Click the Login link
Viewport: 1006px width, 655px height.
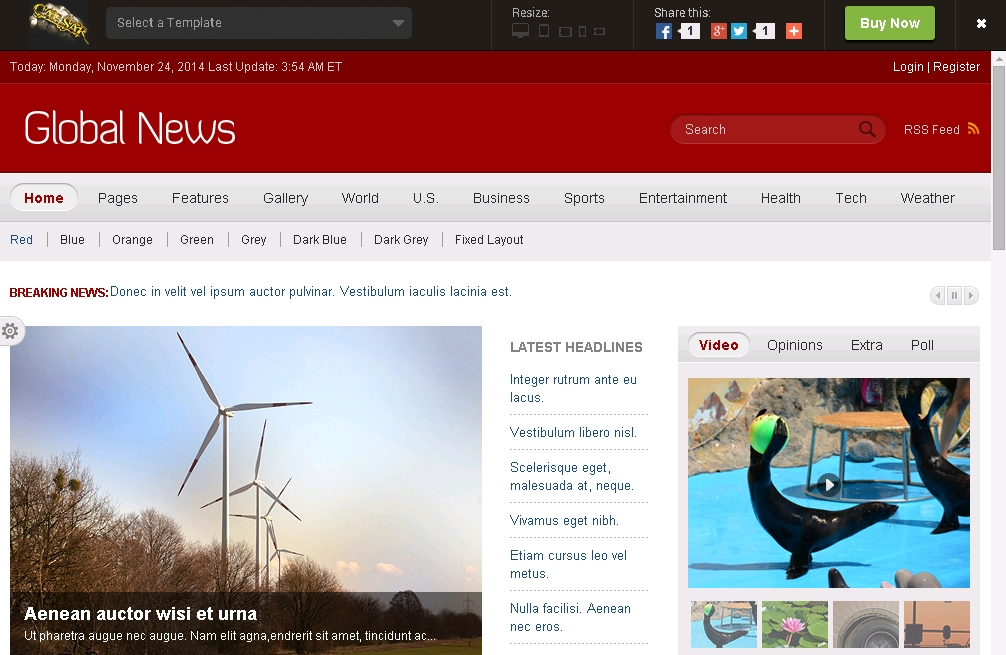click(908, 67)
